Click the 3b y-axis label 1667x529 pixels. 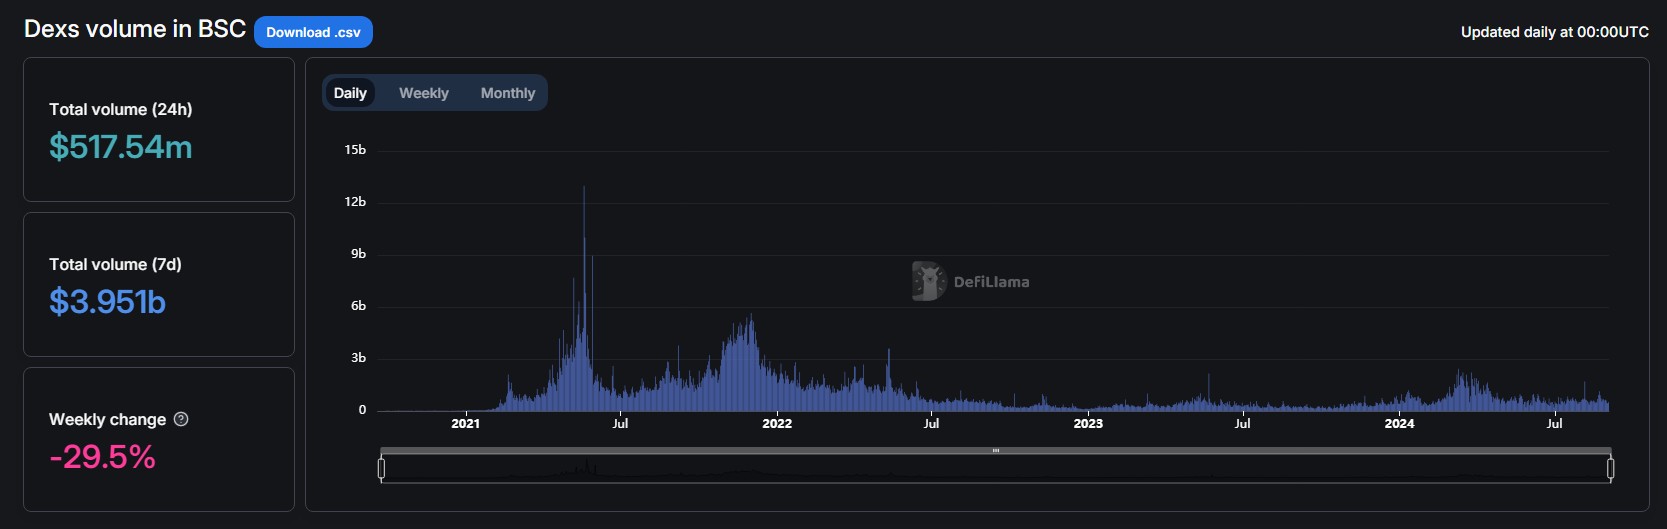coord(358,358)
